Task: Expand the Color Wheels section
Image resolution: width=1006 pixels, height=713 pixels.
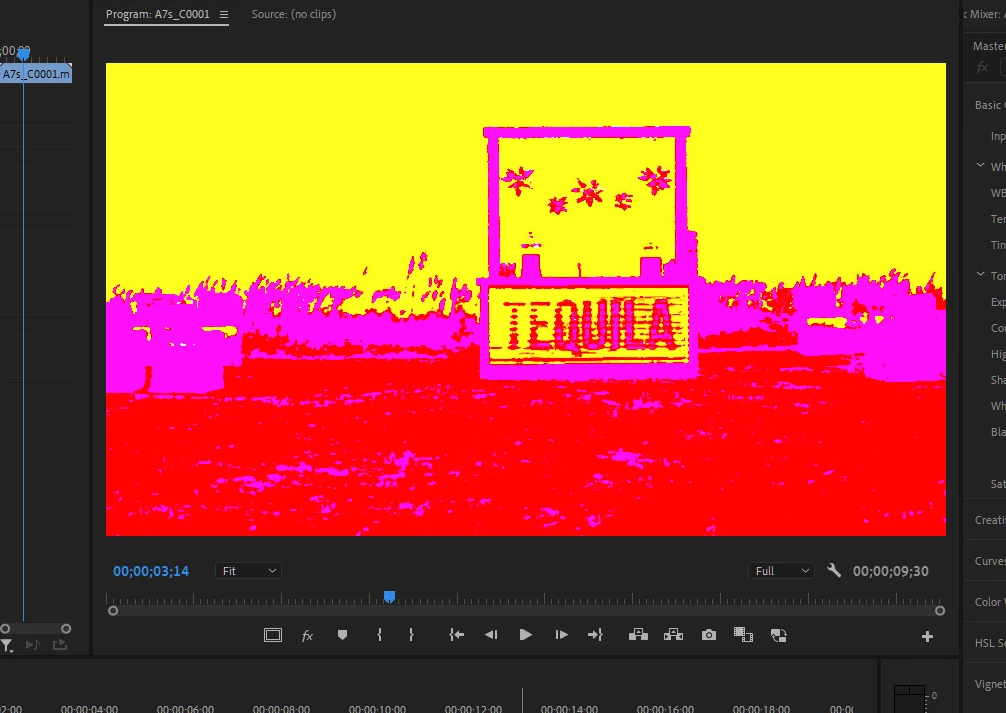Action: pyautogui.click(x=990, y=602)
